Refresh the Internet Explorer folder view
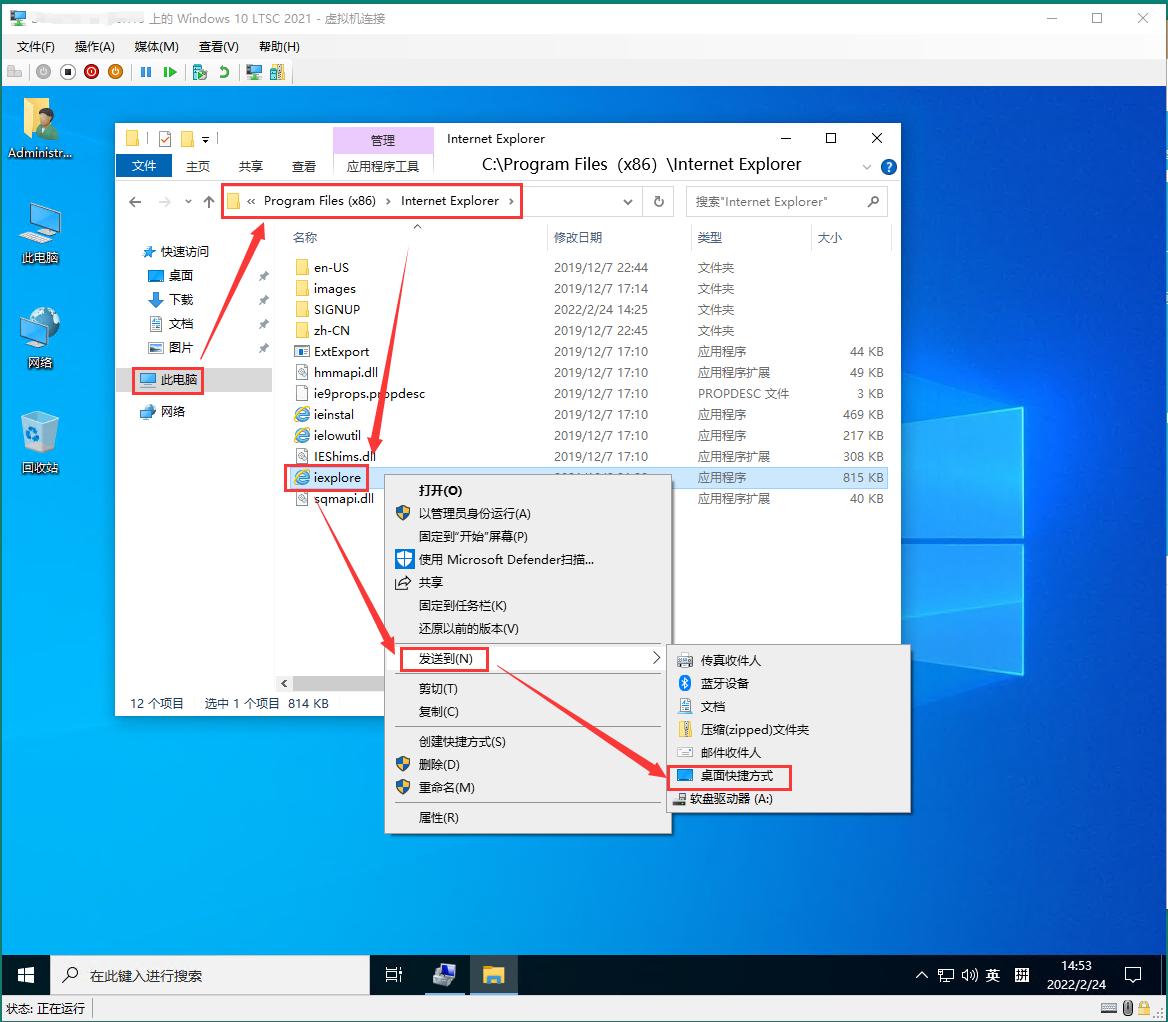The height and width of the screenshot is (1022, 1168). tap(658, 201)
